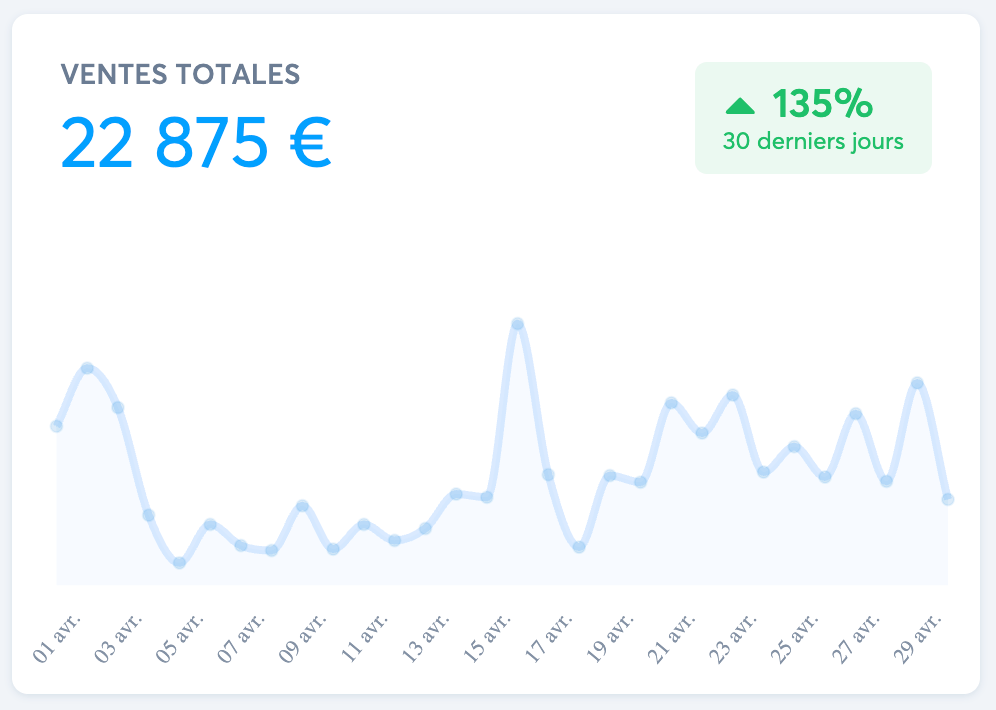Image resolution: width=996 pixels, height=710 pixels.
Task: Click the first data point of the line
Action: coord(57,426)
